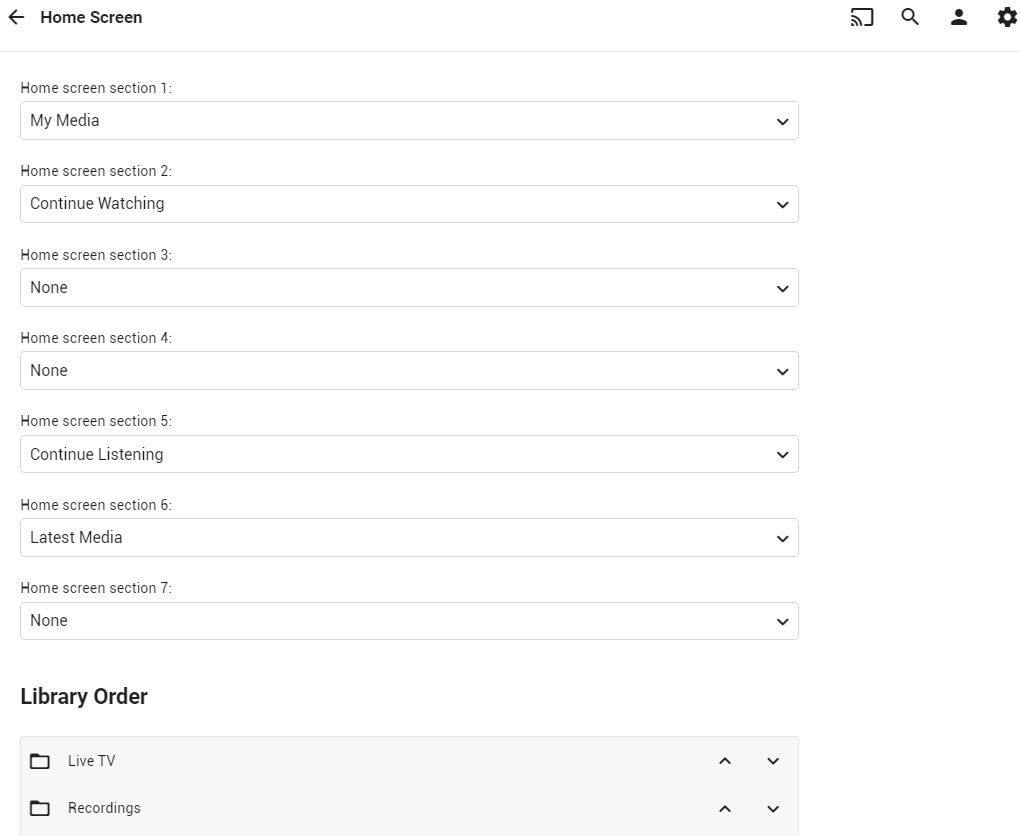
Task: Move Recordings library down
Action: click(773, 808)
